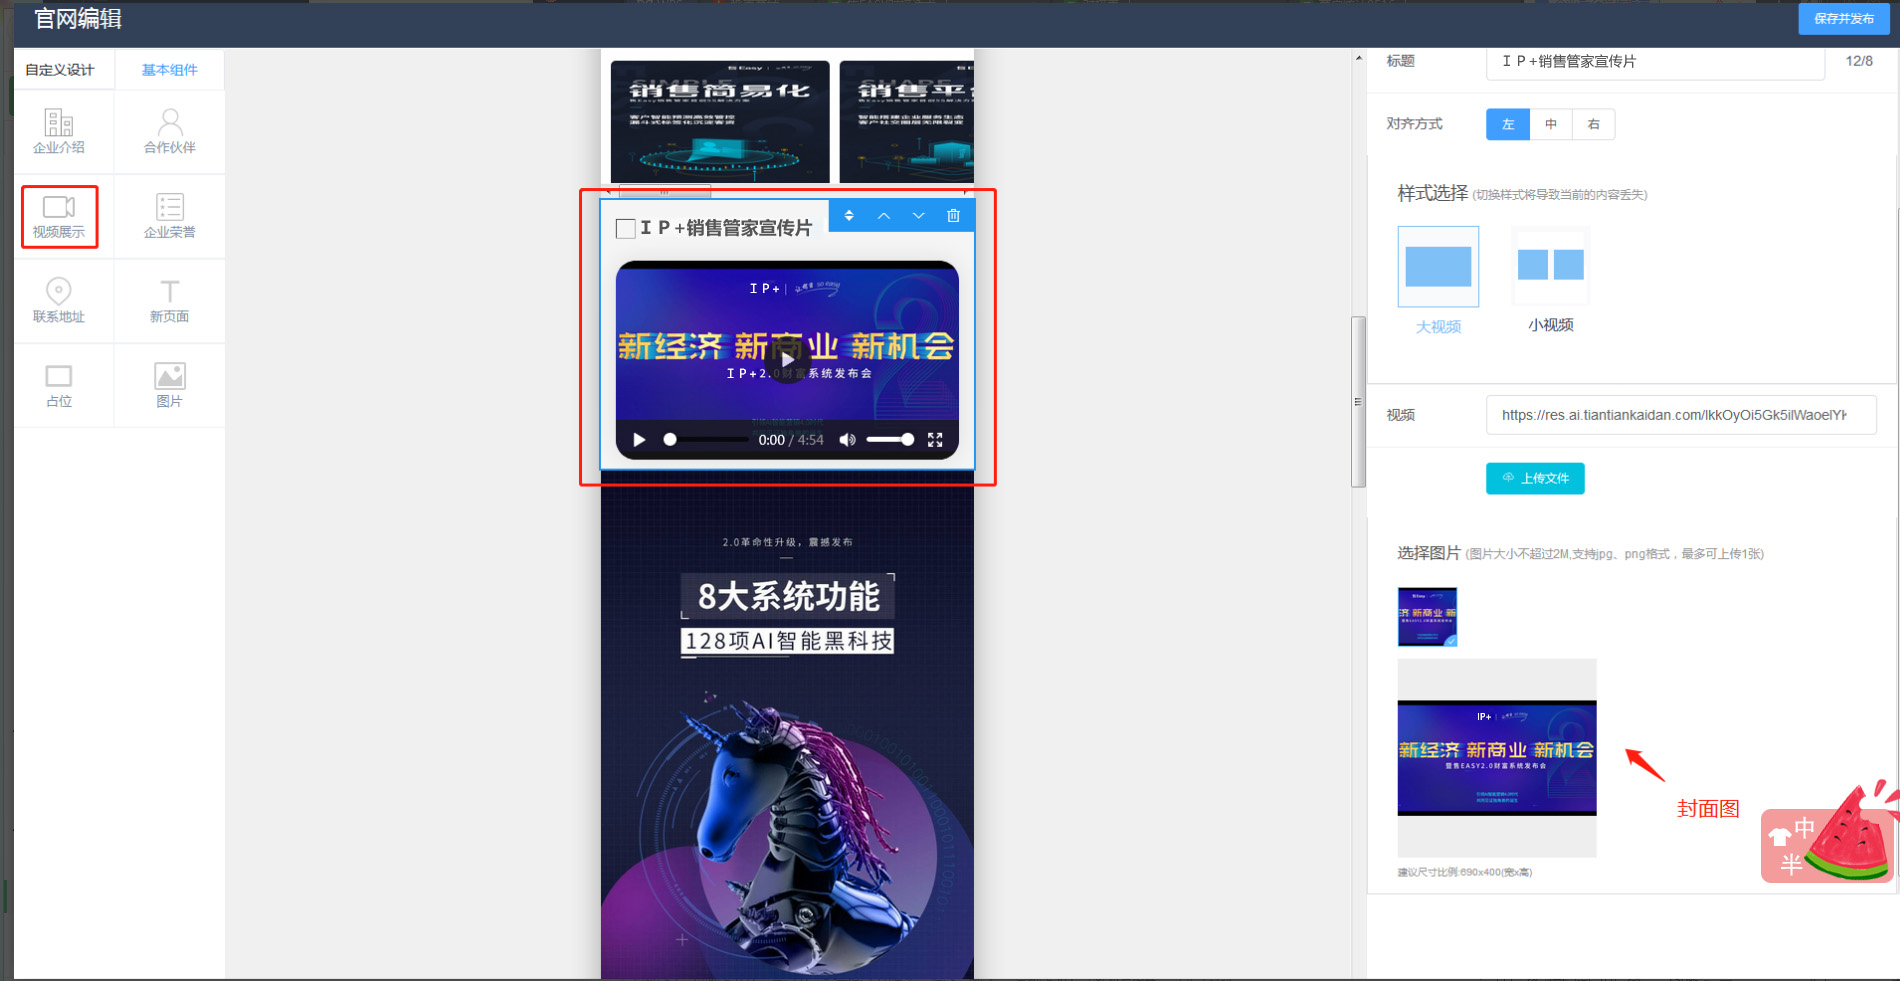Switch to 自定义设计 tab

click(60, 70)
